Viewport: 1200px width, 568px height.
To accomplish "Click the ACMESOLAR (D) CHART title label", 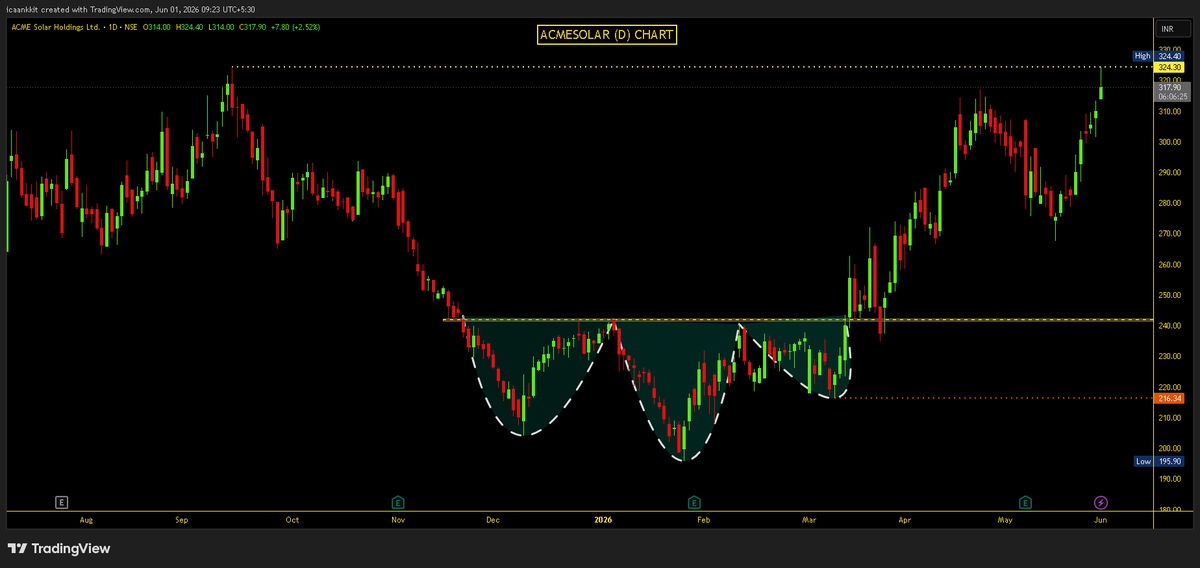I will click(x=608, y=35).
